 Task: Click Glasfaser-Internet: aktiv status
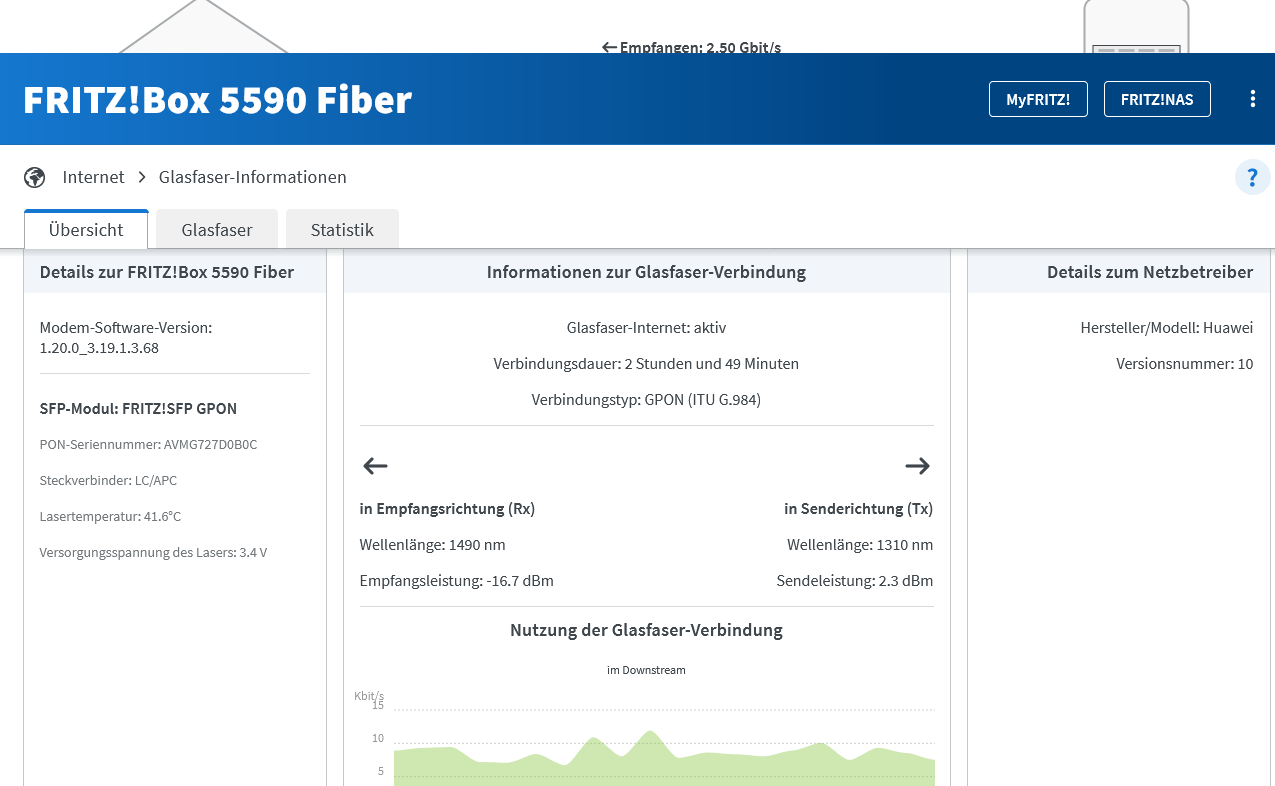coord(646,327)
